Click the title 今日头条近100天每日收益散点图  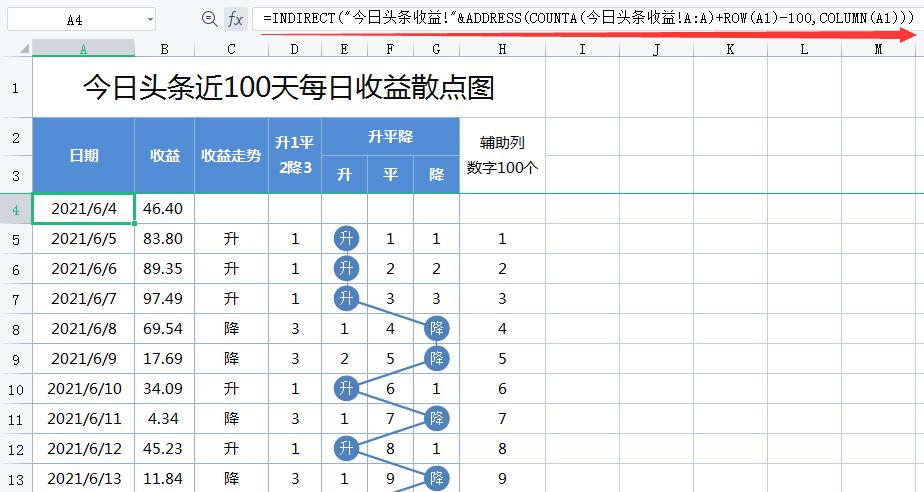click(x=288, y=88)
